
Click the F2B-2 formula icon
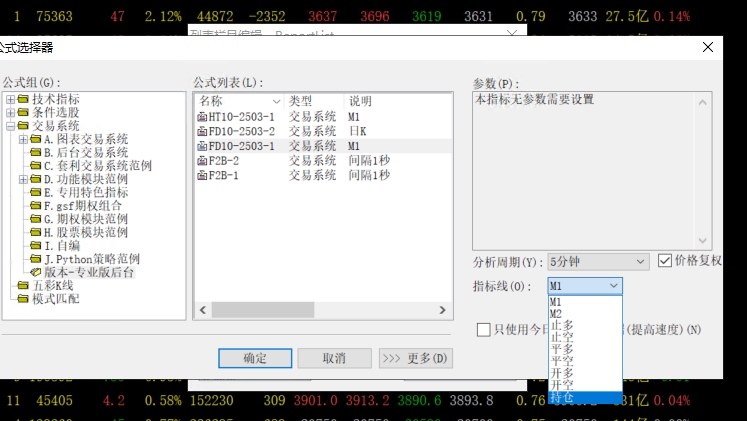(x=202, y=161)
